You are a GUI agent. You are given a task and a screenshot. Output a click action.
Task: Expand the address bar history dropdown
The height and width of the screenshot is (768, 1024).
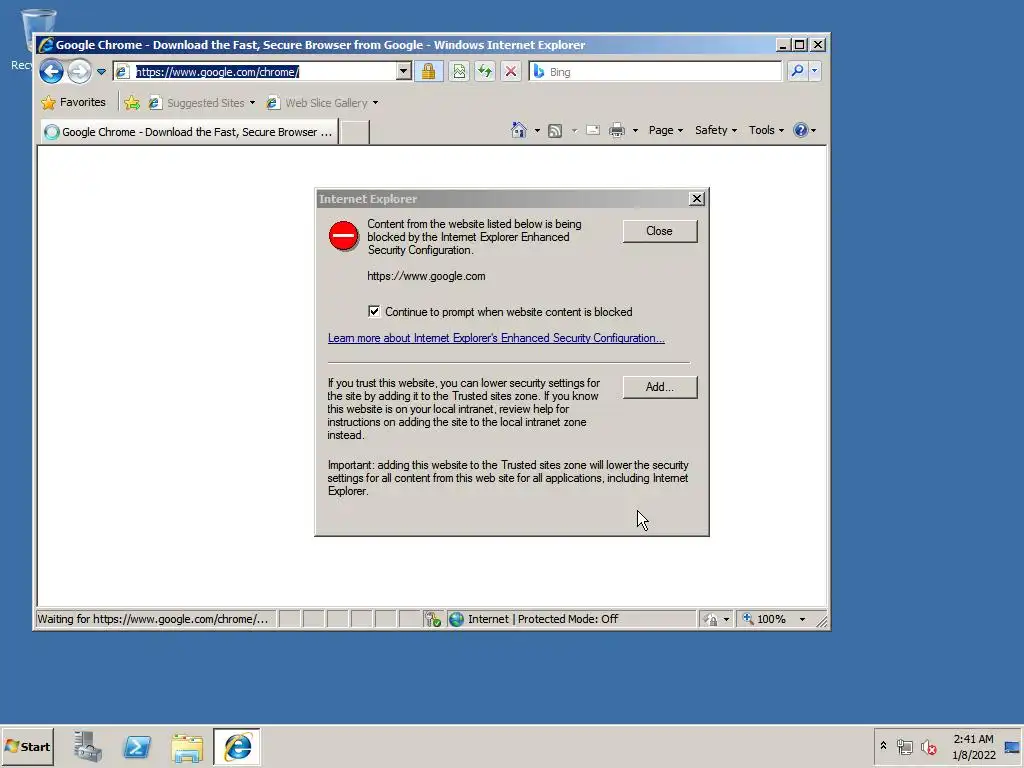coord(404,72)
